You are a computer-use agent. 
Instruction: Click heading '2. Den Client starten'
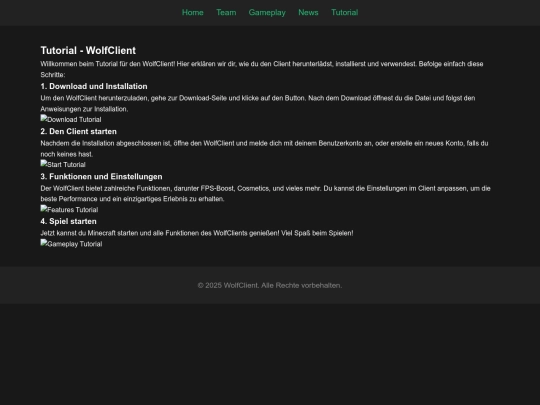(x=79, y=131)
